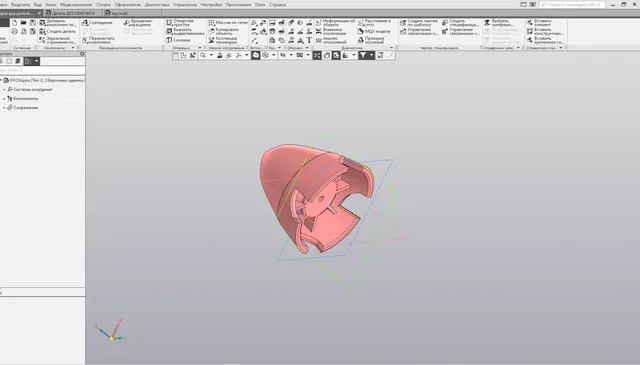Viewport: 640px width, 365px height.
Task: Toggle the selection filter funnel button
Action: (x=363, y=56)
